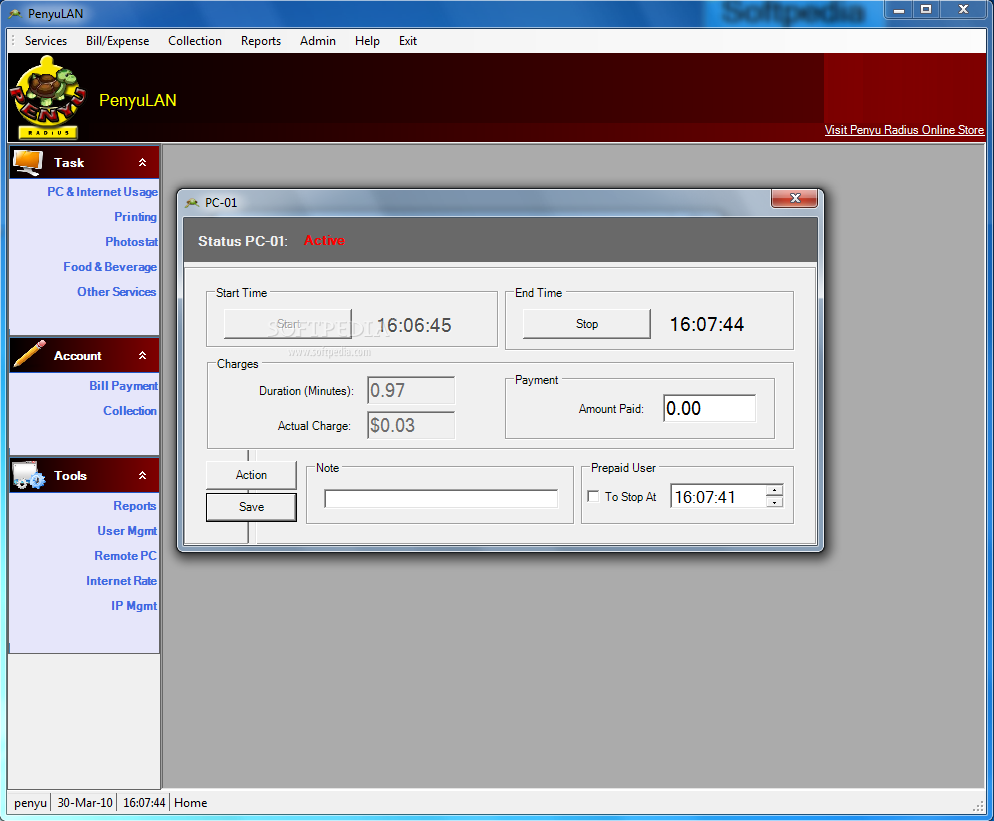Viewport: 994px width, 821px height.
Task: Collapse the Account panel chevron
Action: click(x=143, y=356)
